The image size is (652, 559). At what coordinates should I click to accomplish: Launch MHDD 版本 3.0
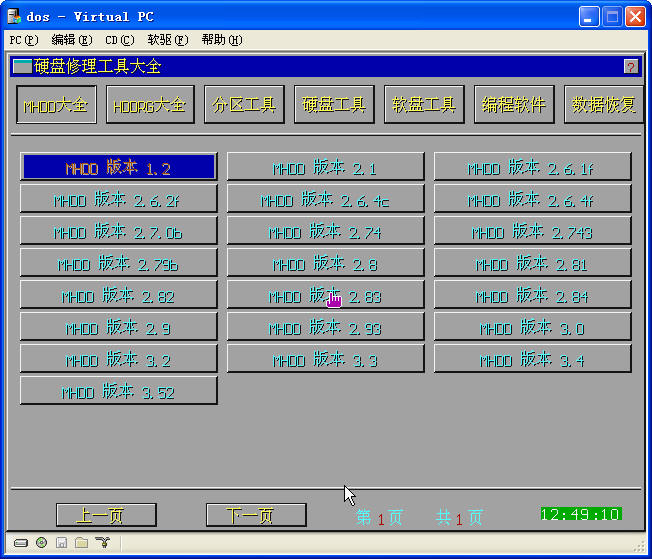pyautogui.click(x=532, y=327)
